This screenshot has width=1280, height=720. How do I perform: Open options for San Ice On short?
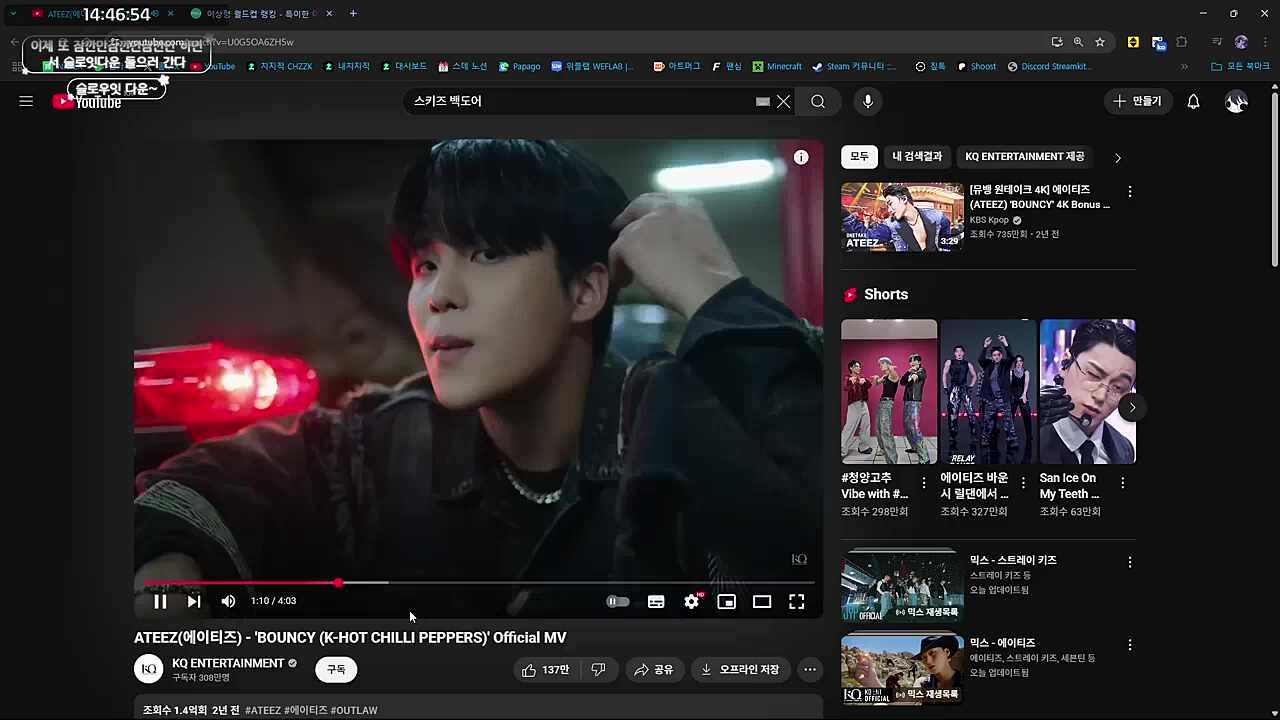[1122, 483]
